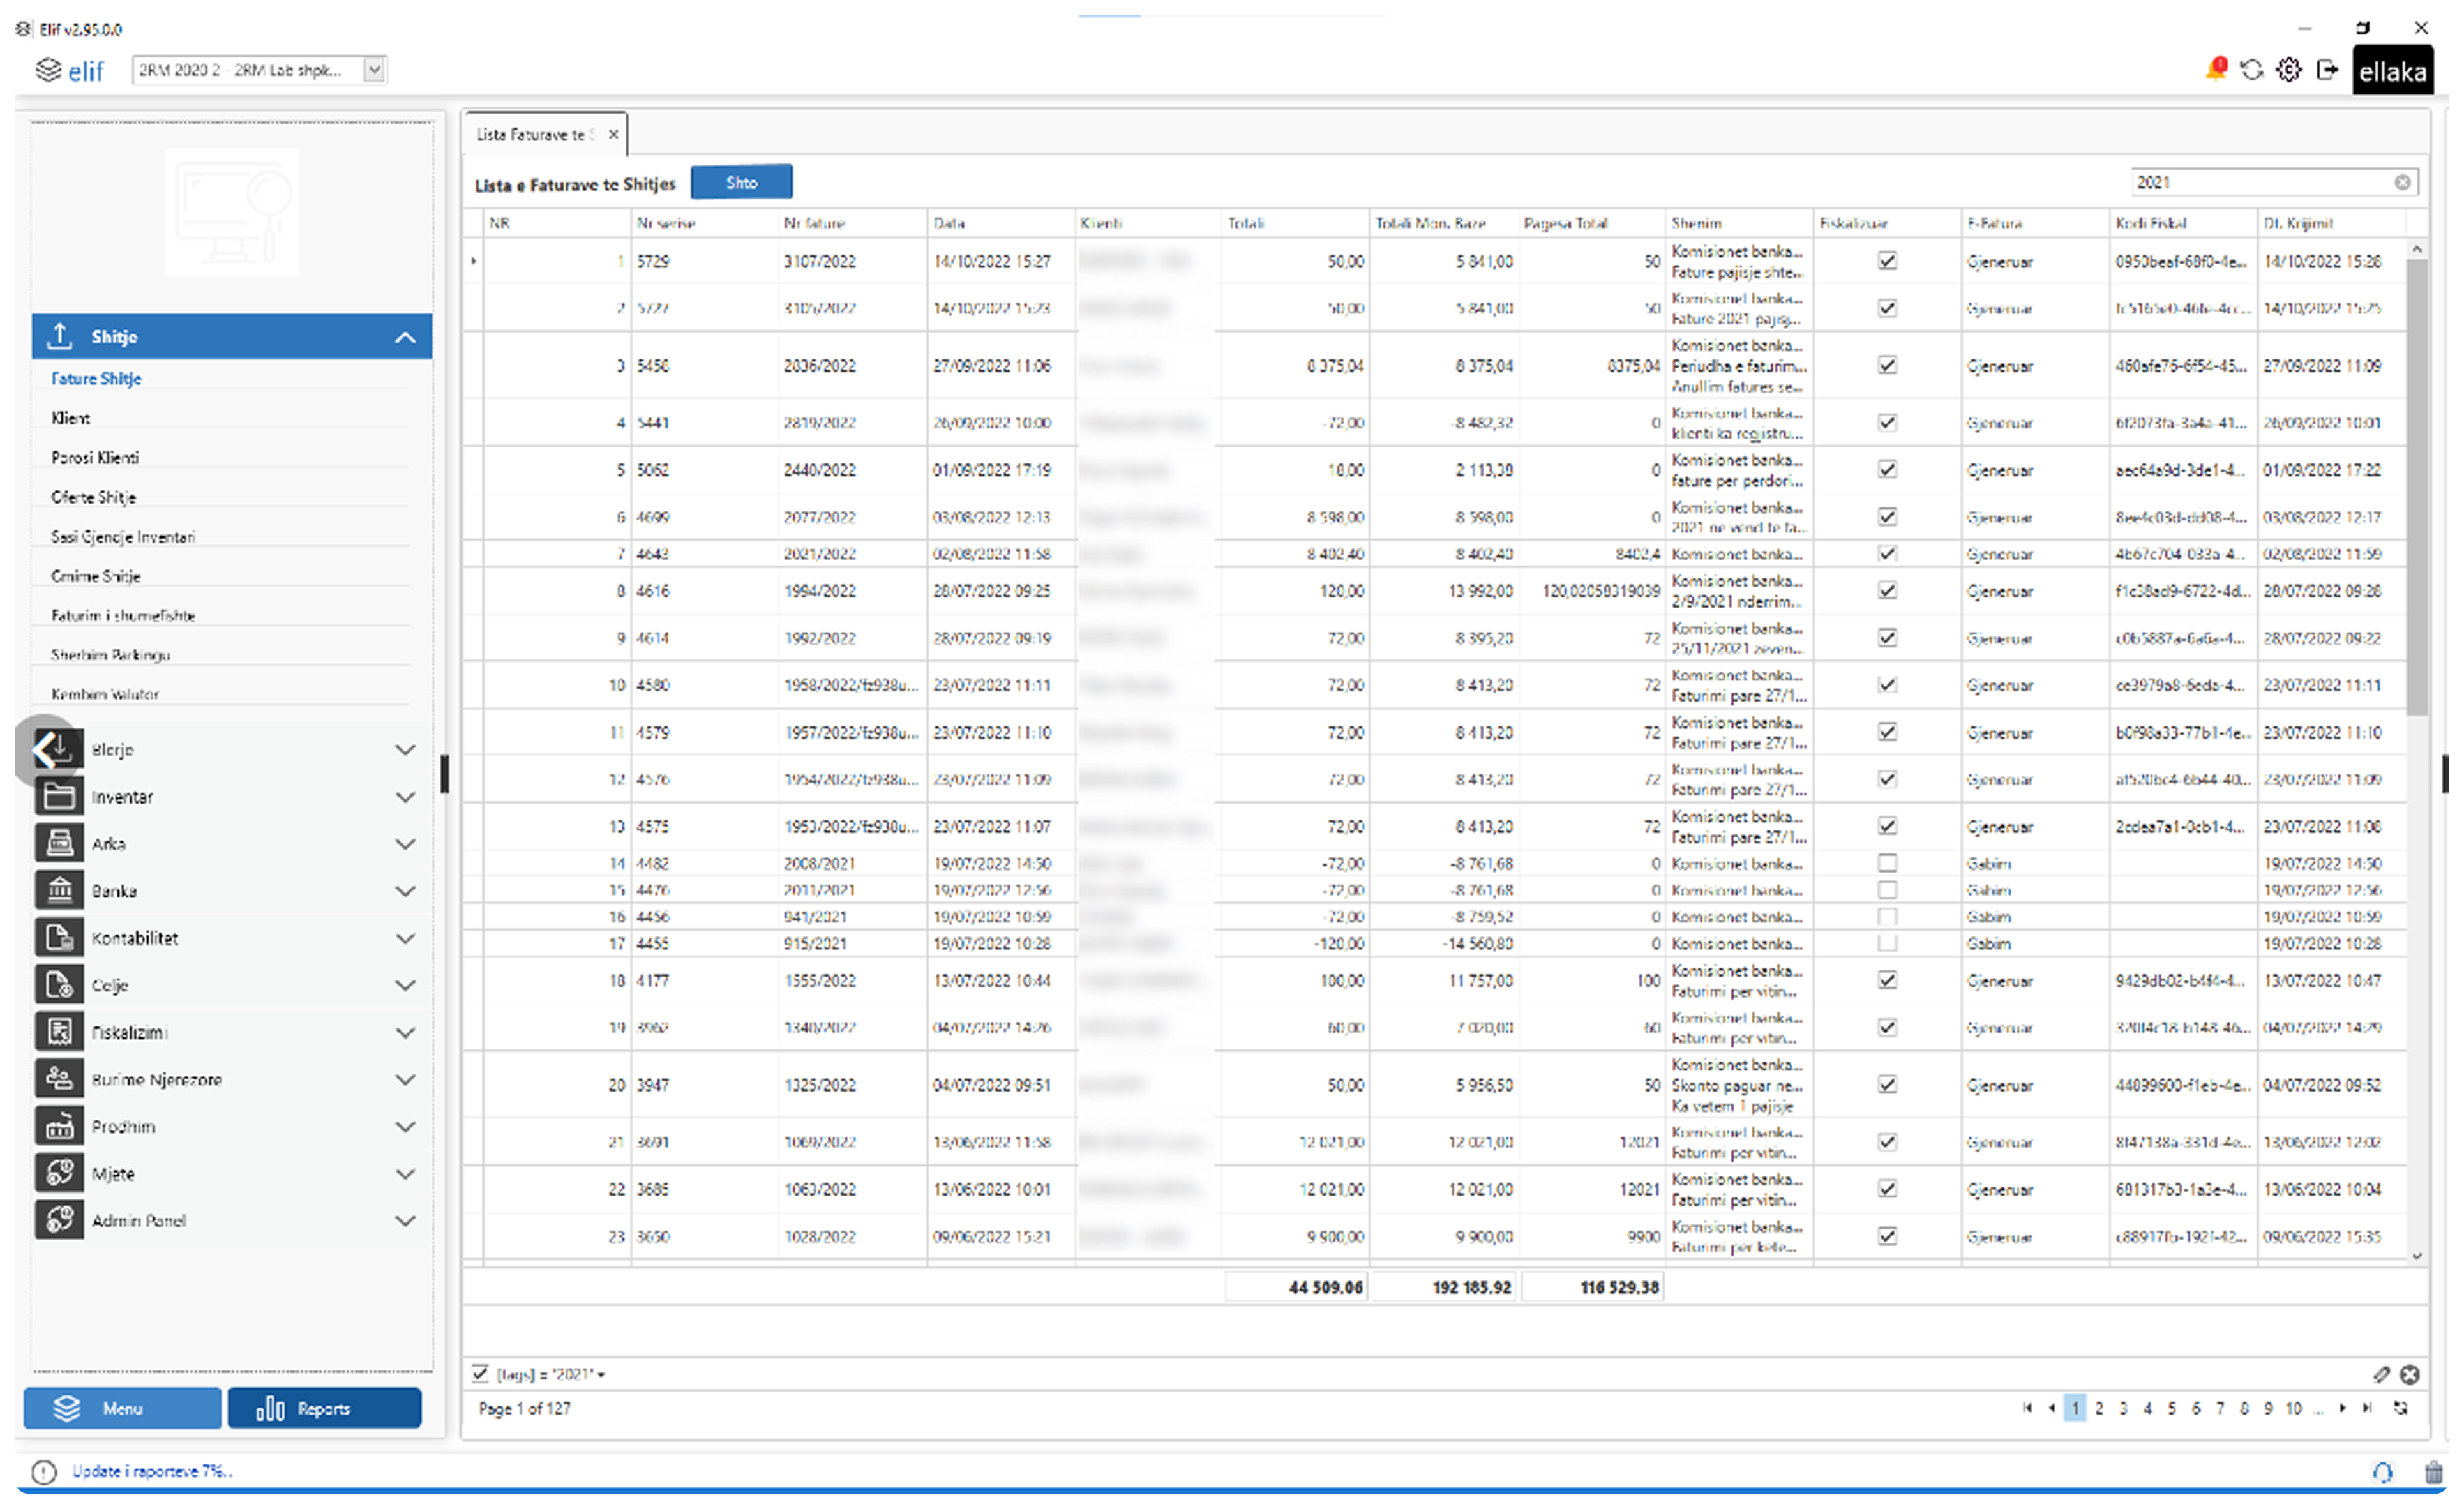The height and width of the screenshot is (1509, 2464).
Task: Toggle Fiskalizuar checkbox in first row
Action: tap(1887, 261)
